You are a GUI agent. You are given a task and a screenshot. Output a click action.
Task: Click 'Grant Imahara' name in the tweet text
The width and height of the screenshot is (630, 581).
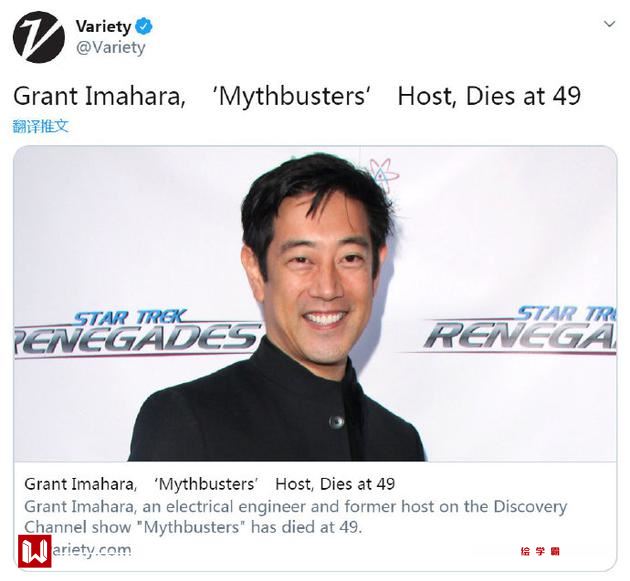(99, 96)
